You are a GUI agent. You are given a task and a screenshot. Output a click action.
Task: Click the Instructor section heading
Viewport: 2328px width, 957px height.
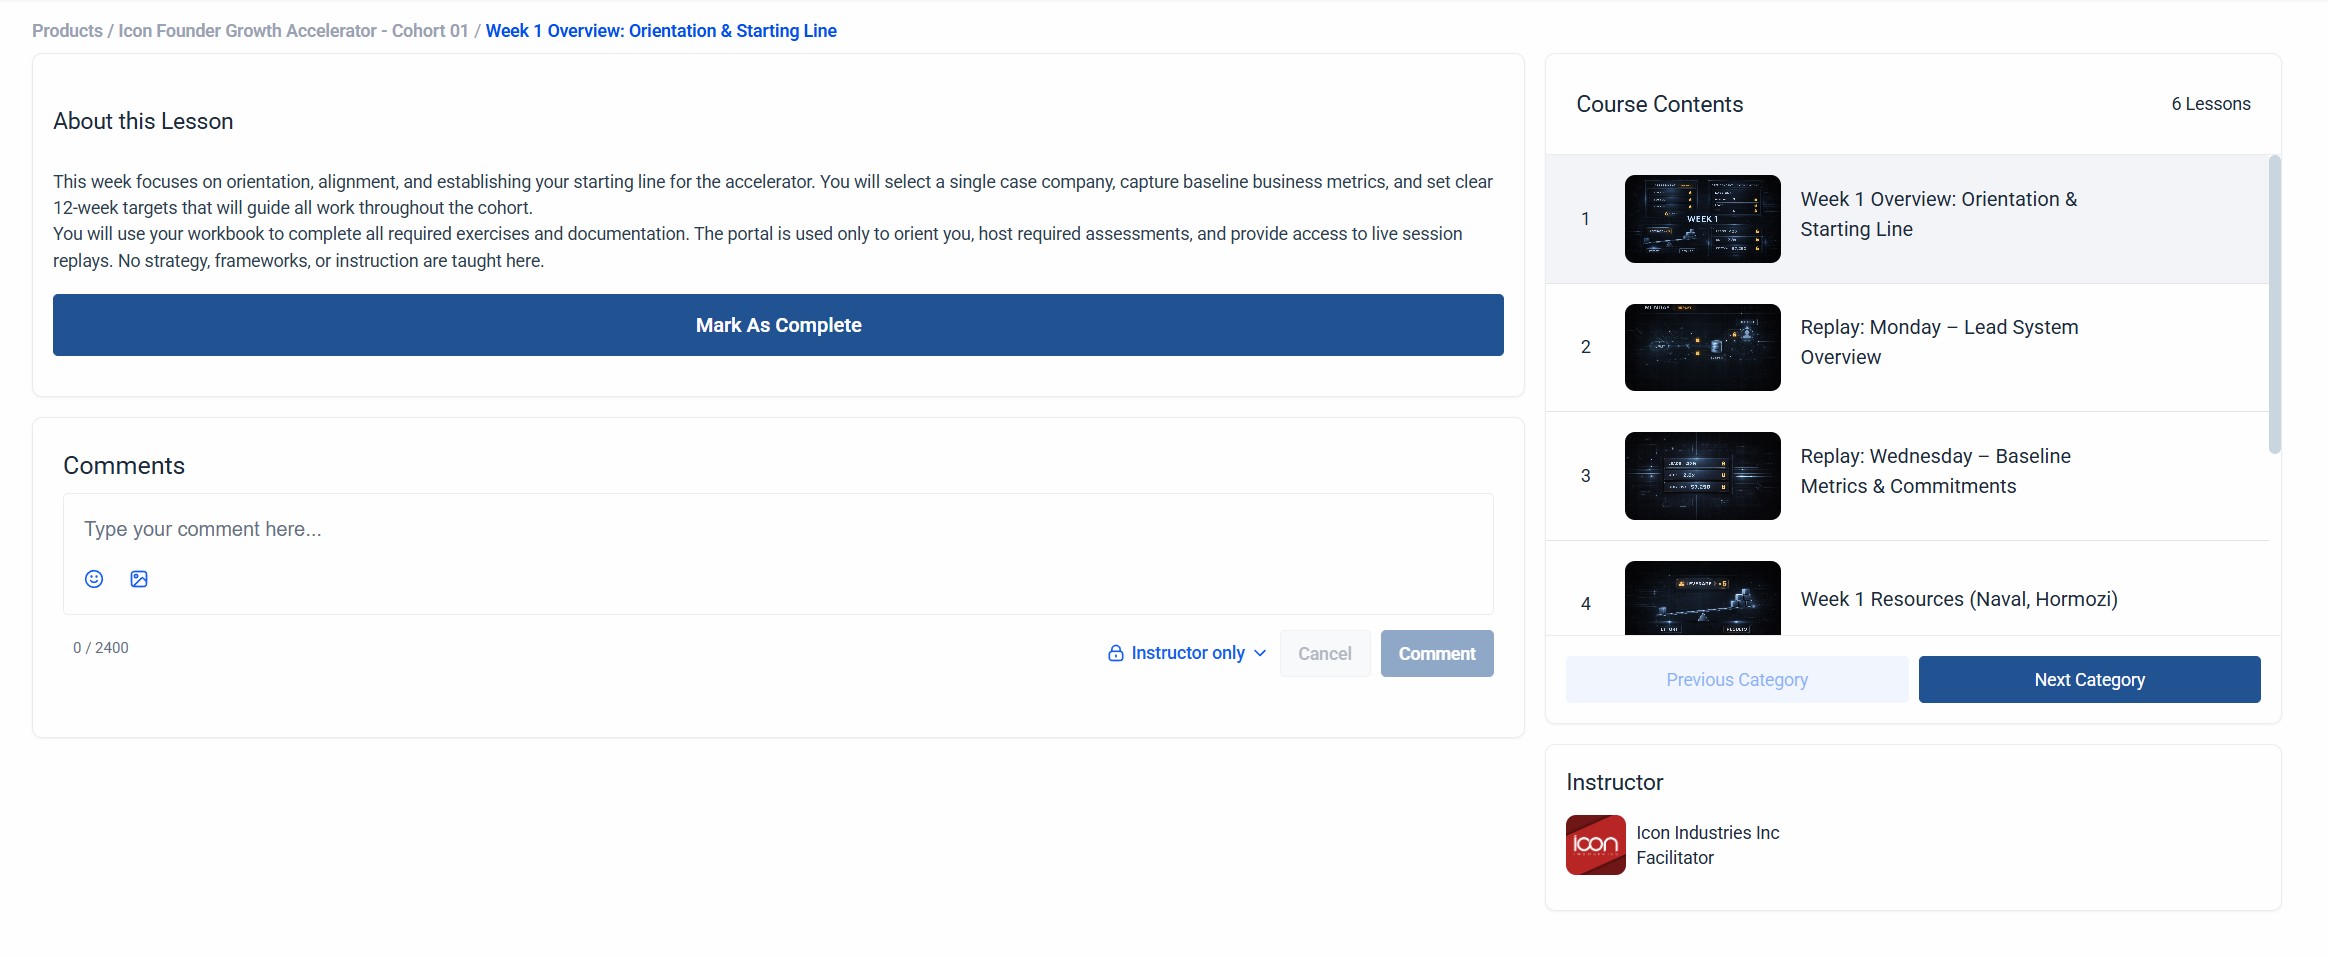pos(1614,782)
